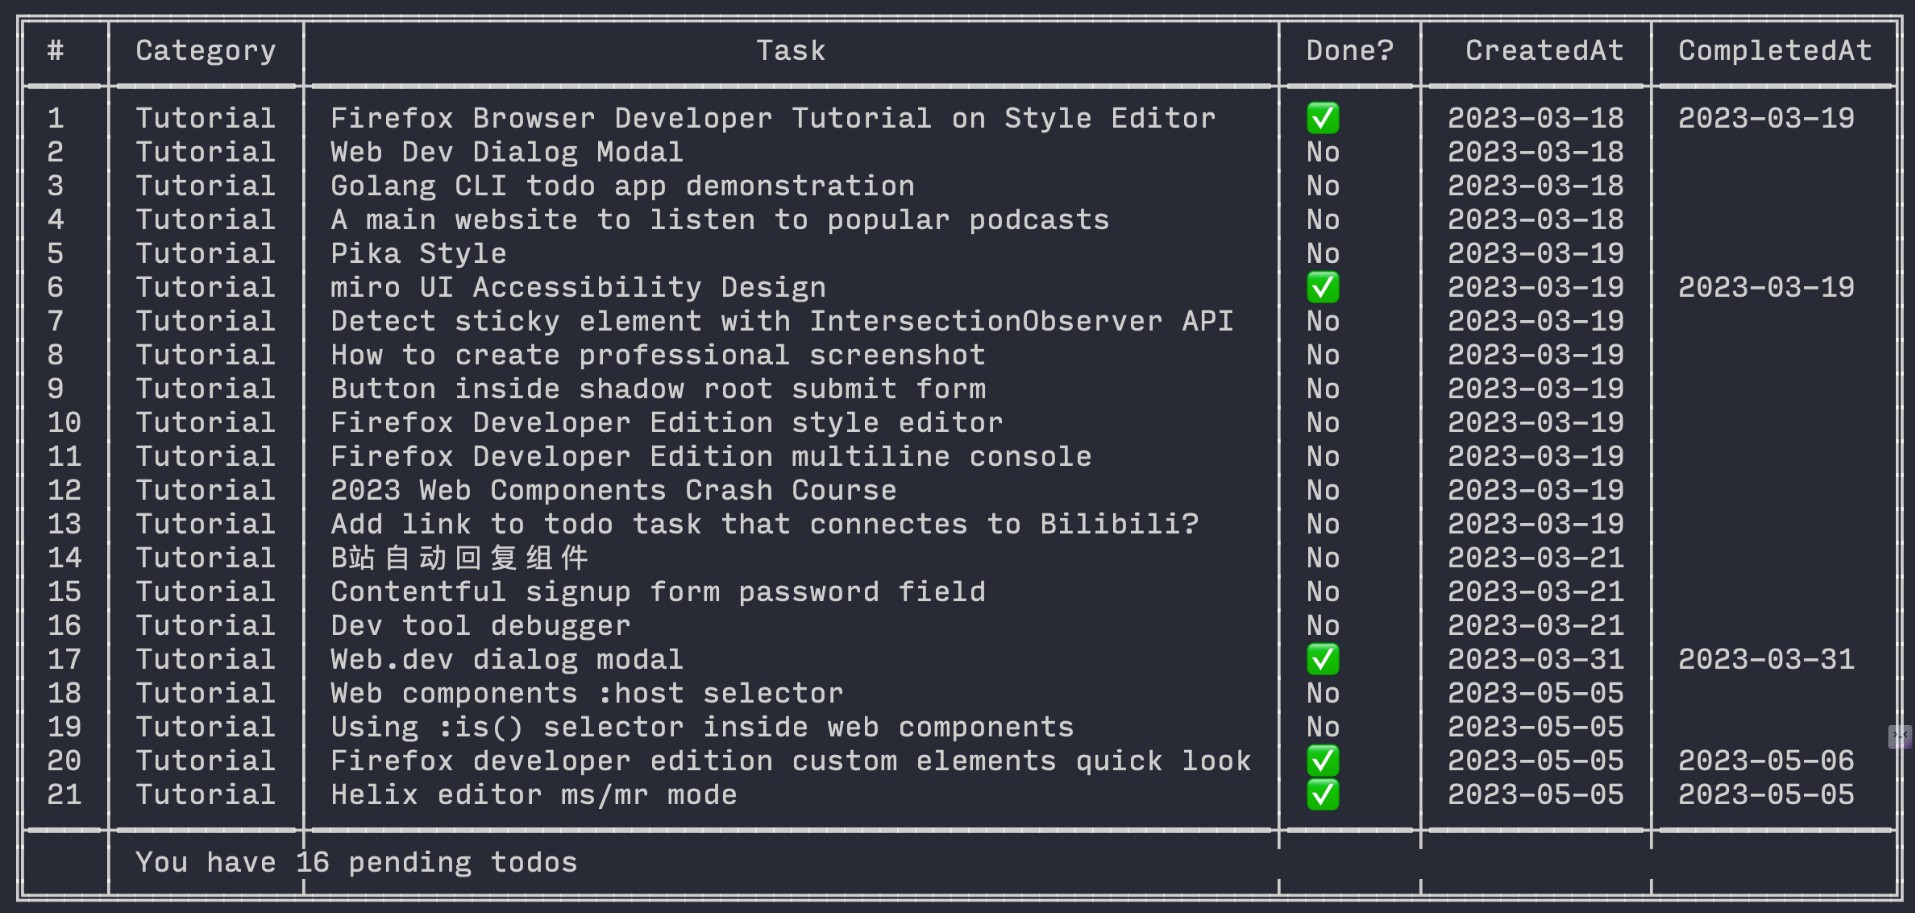Image resolution: width=1915 pixels, height=913 pixels.
Task: Click green checkmark for Helix editor task
Action: point(1322,795)
